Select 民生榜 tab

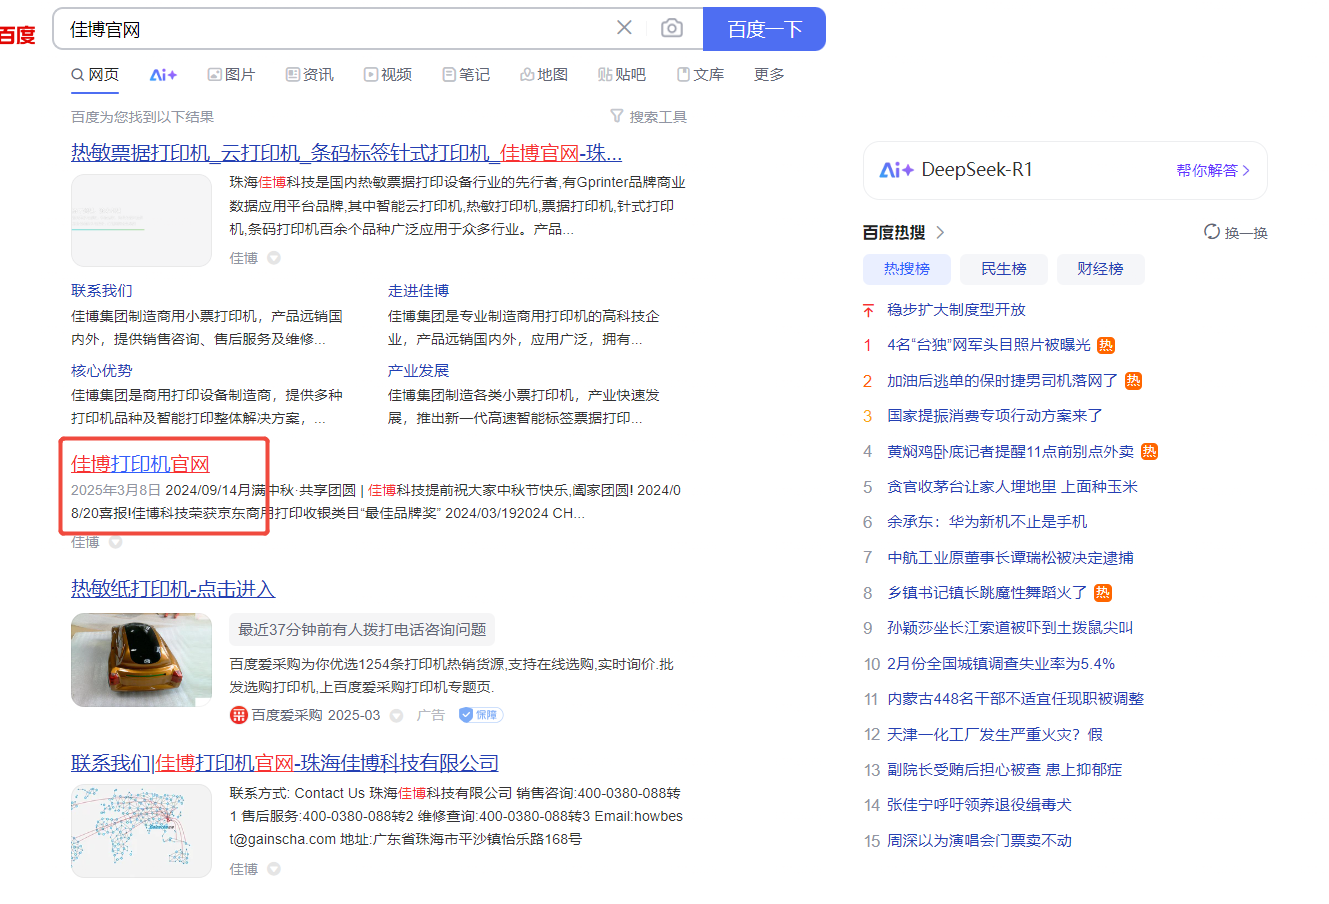click(1003, 268)
